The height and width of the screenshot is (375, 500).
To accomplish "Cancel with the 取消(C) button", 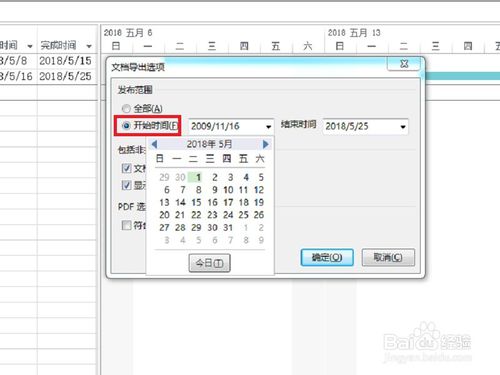I will point(388,257).
